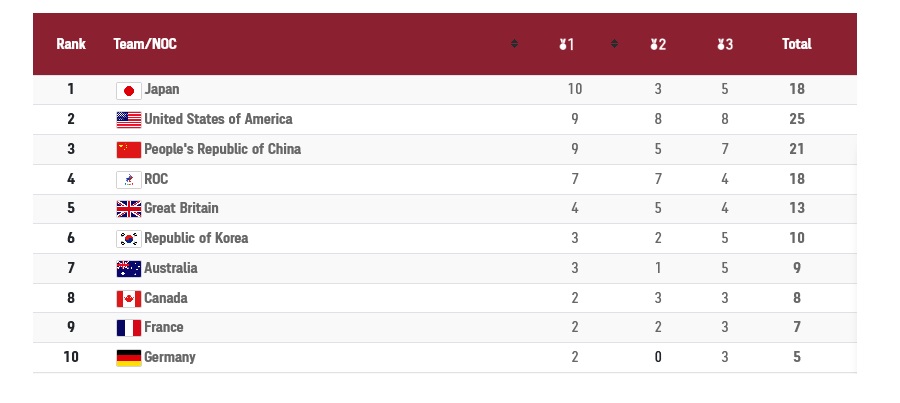Click the Australia flag icon

(129, 269)
